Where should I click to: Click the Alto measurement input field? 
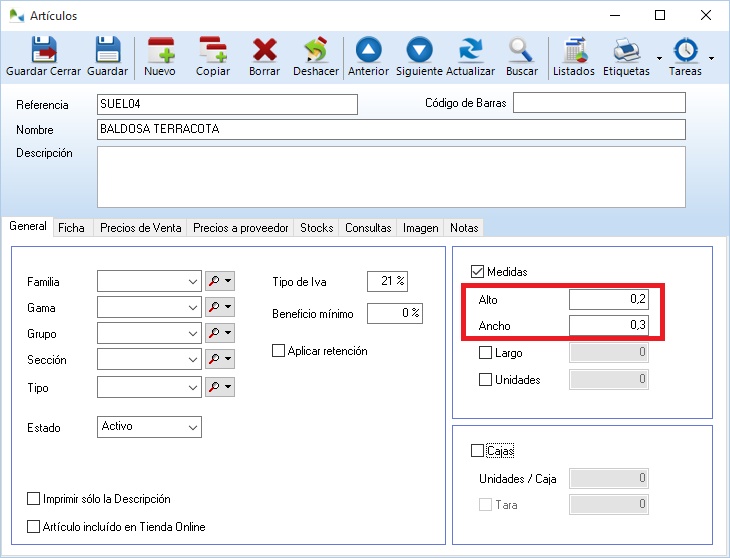tap(609, 300)
